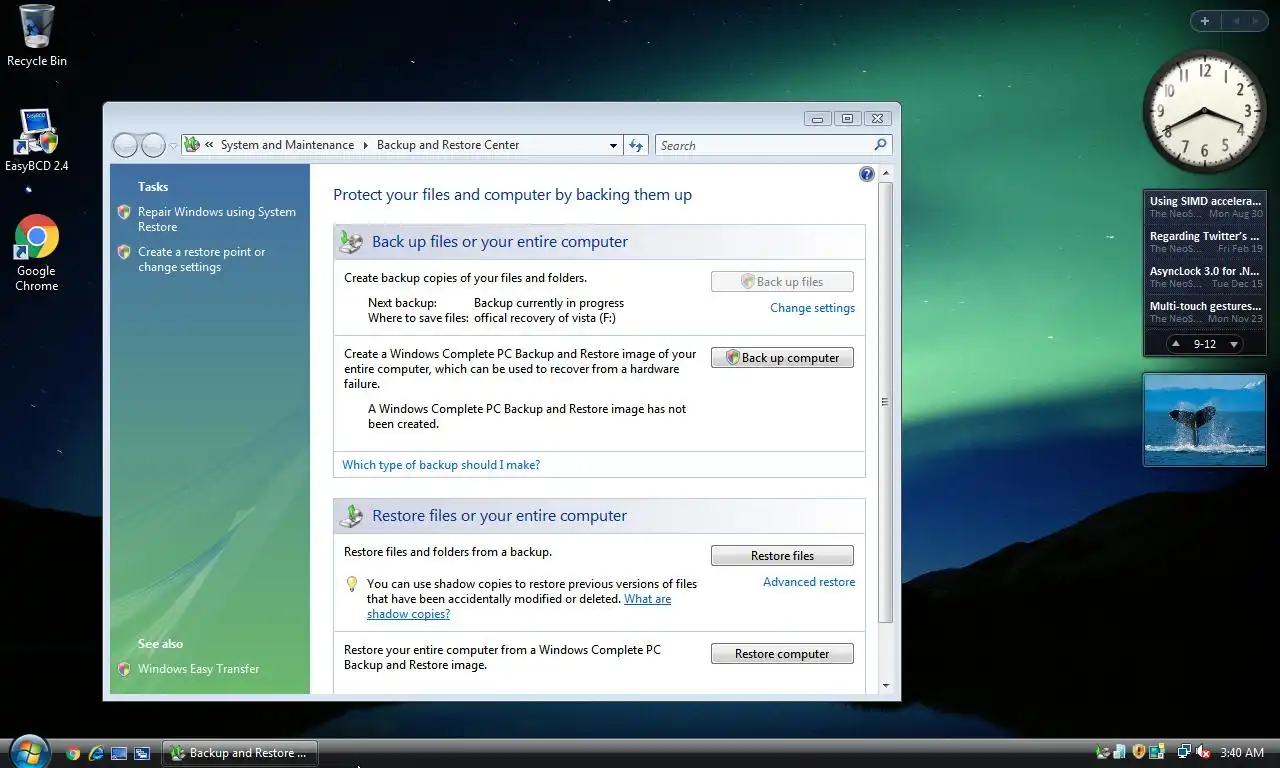Open Which type of backup should I make
Image resolution: width=1280 pixels, height=768 pixels.
coord(441,465)
